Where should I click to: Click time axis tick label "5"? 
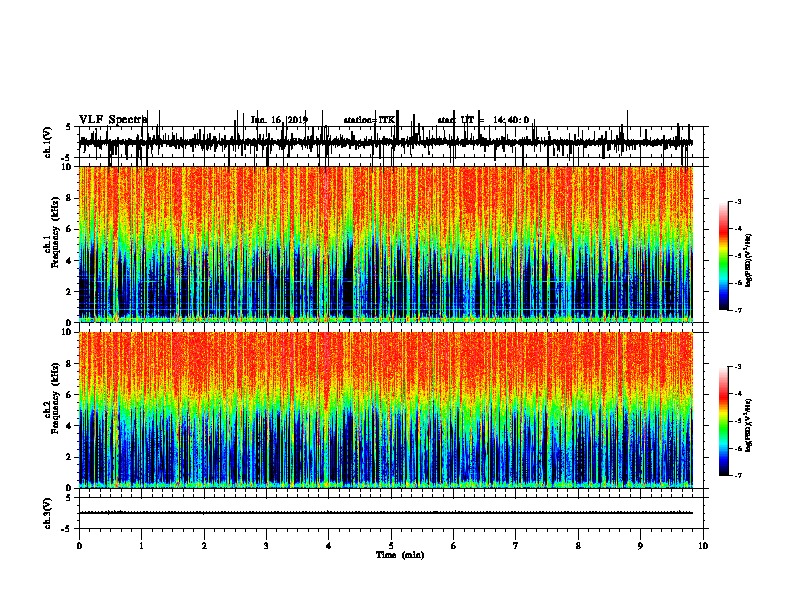coord(391,546)
